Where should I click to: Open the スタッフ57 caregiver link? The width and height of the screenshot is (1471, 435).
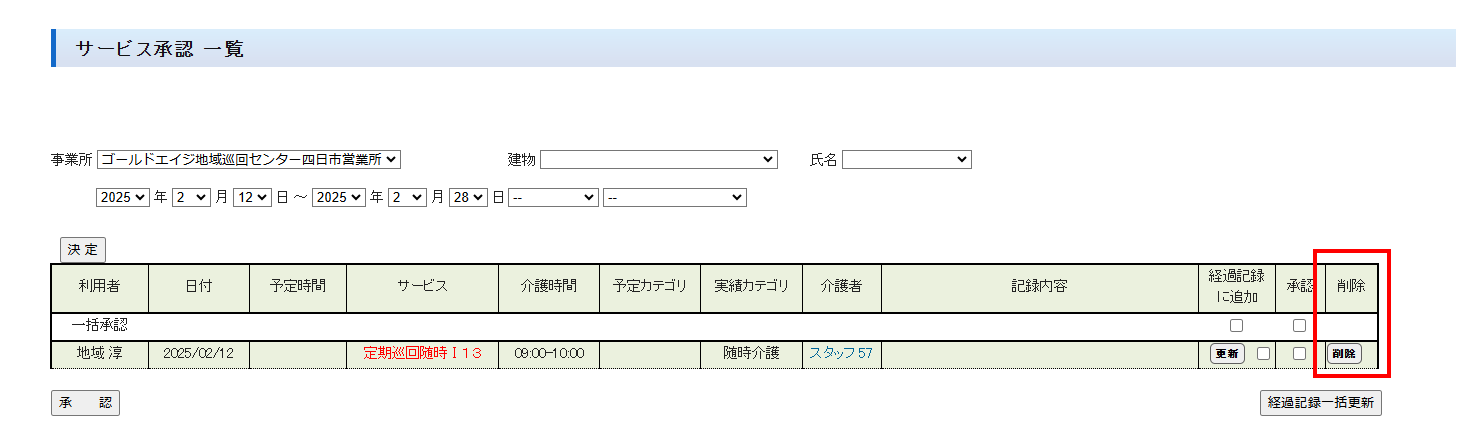(x=840, y=353)
